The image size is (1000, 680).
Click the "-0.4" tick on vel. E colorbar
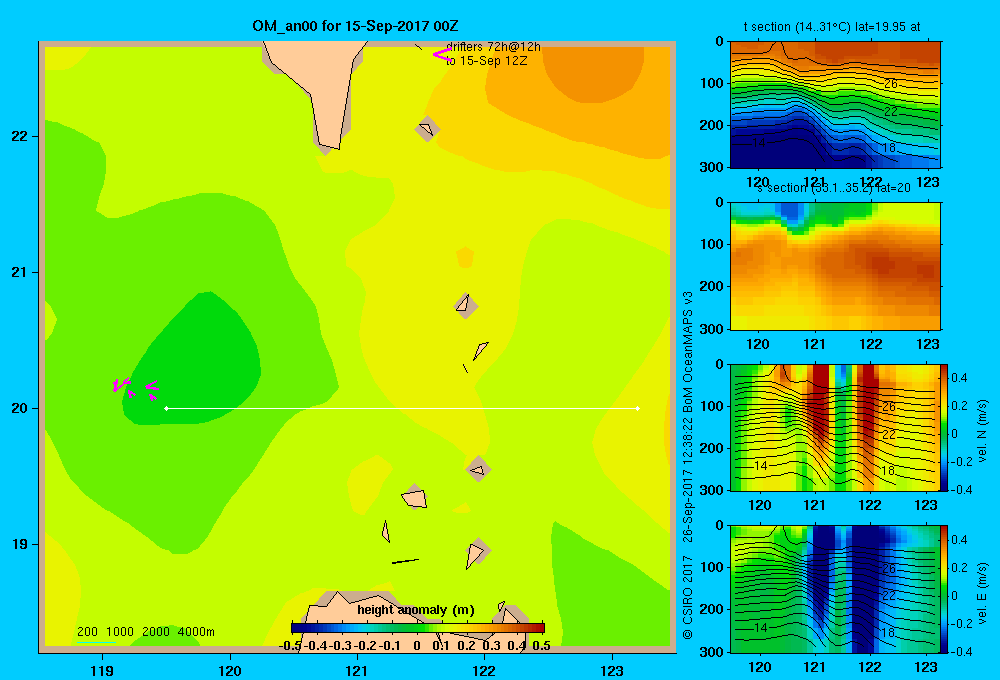[x=959, y=651]
